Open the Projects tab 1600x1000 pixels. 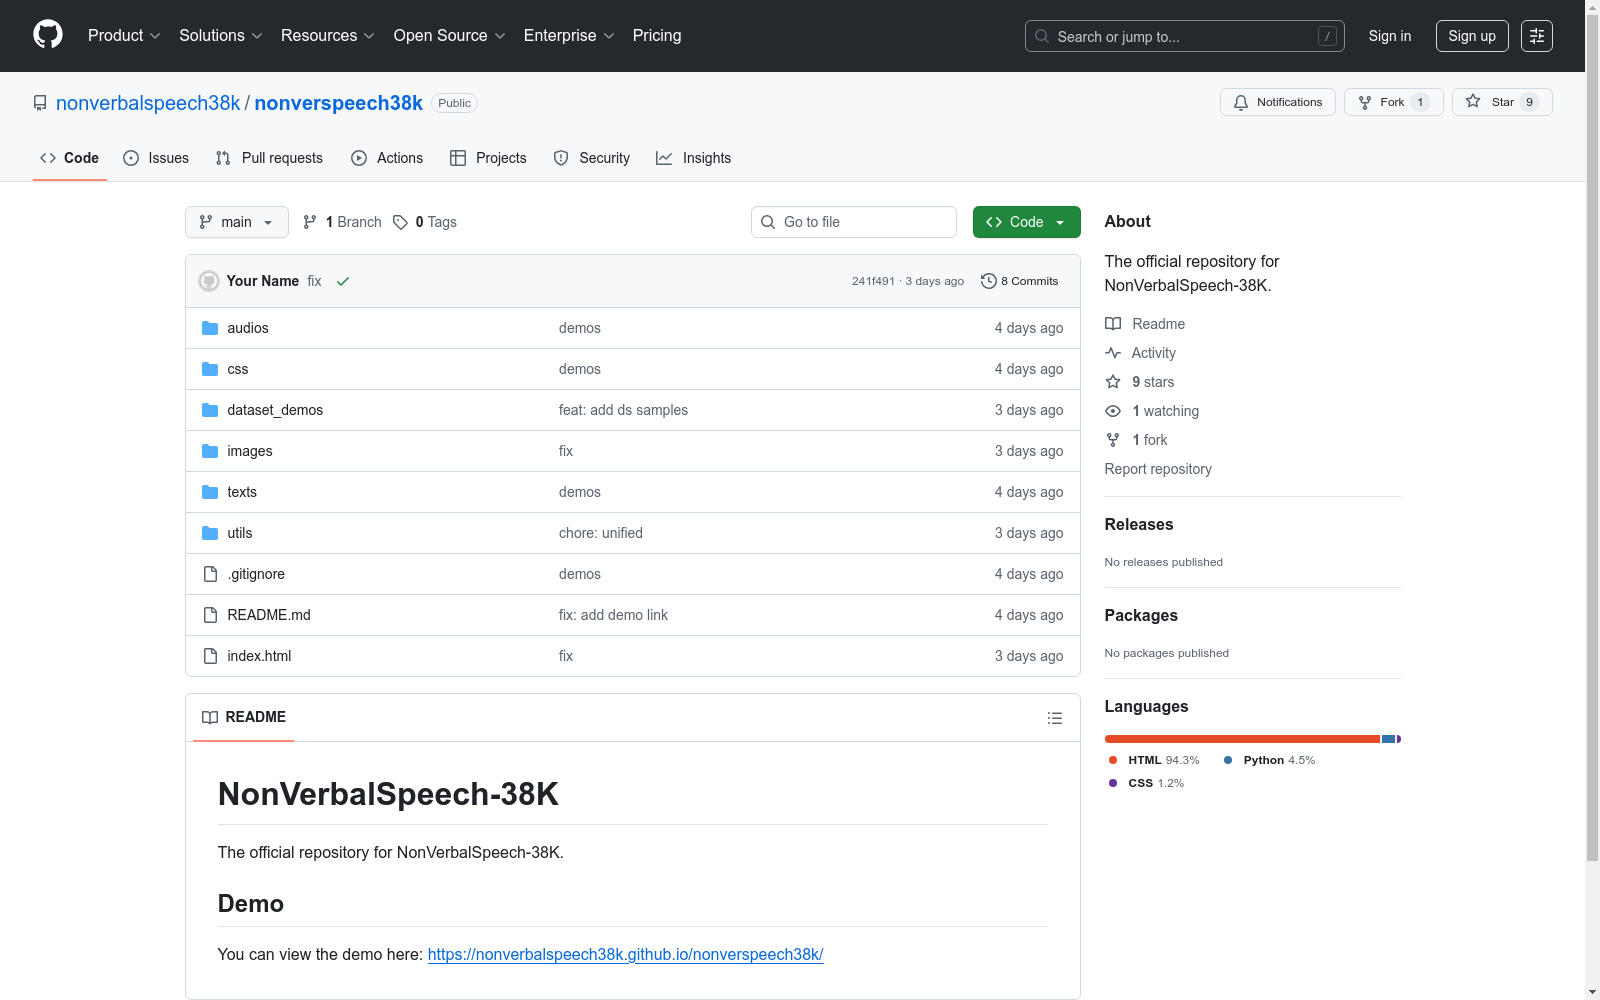[x=488, y=158]
